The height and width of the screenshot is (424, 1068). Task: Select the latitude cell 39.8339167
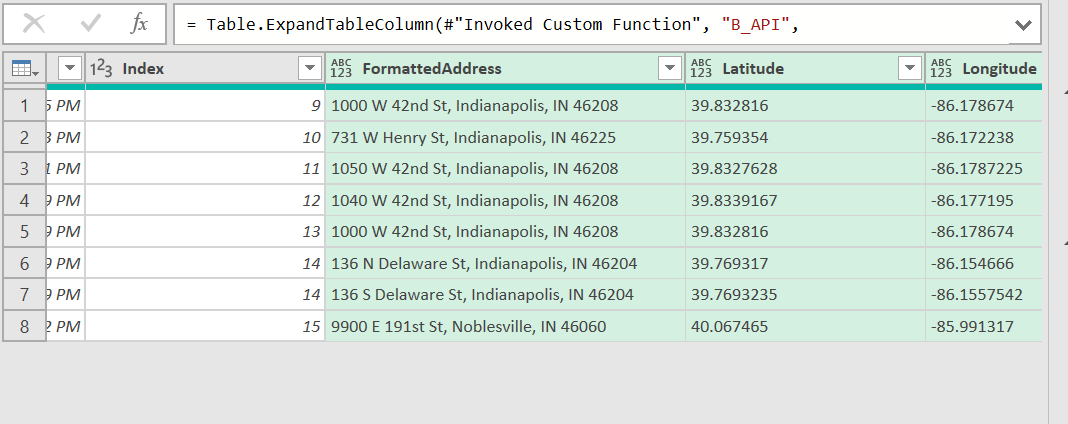805,200
